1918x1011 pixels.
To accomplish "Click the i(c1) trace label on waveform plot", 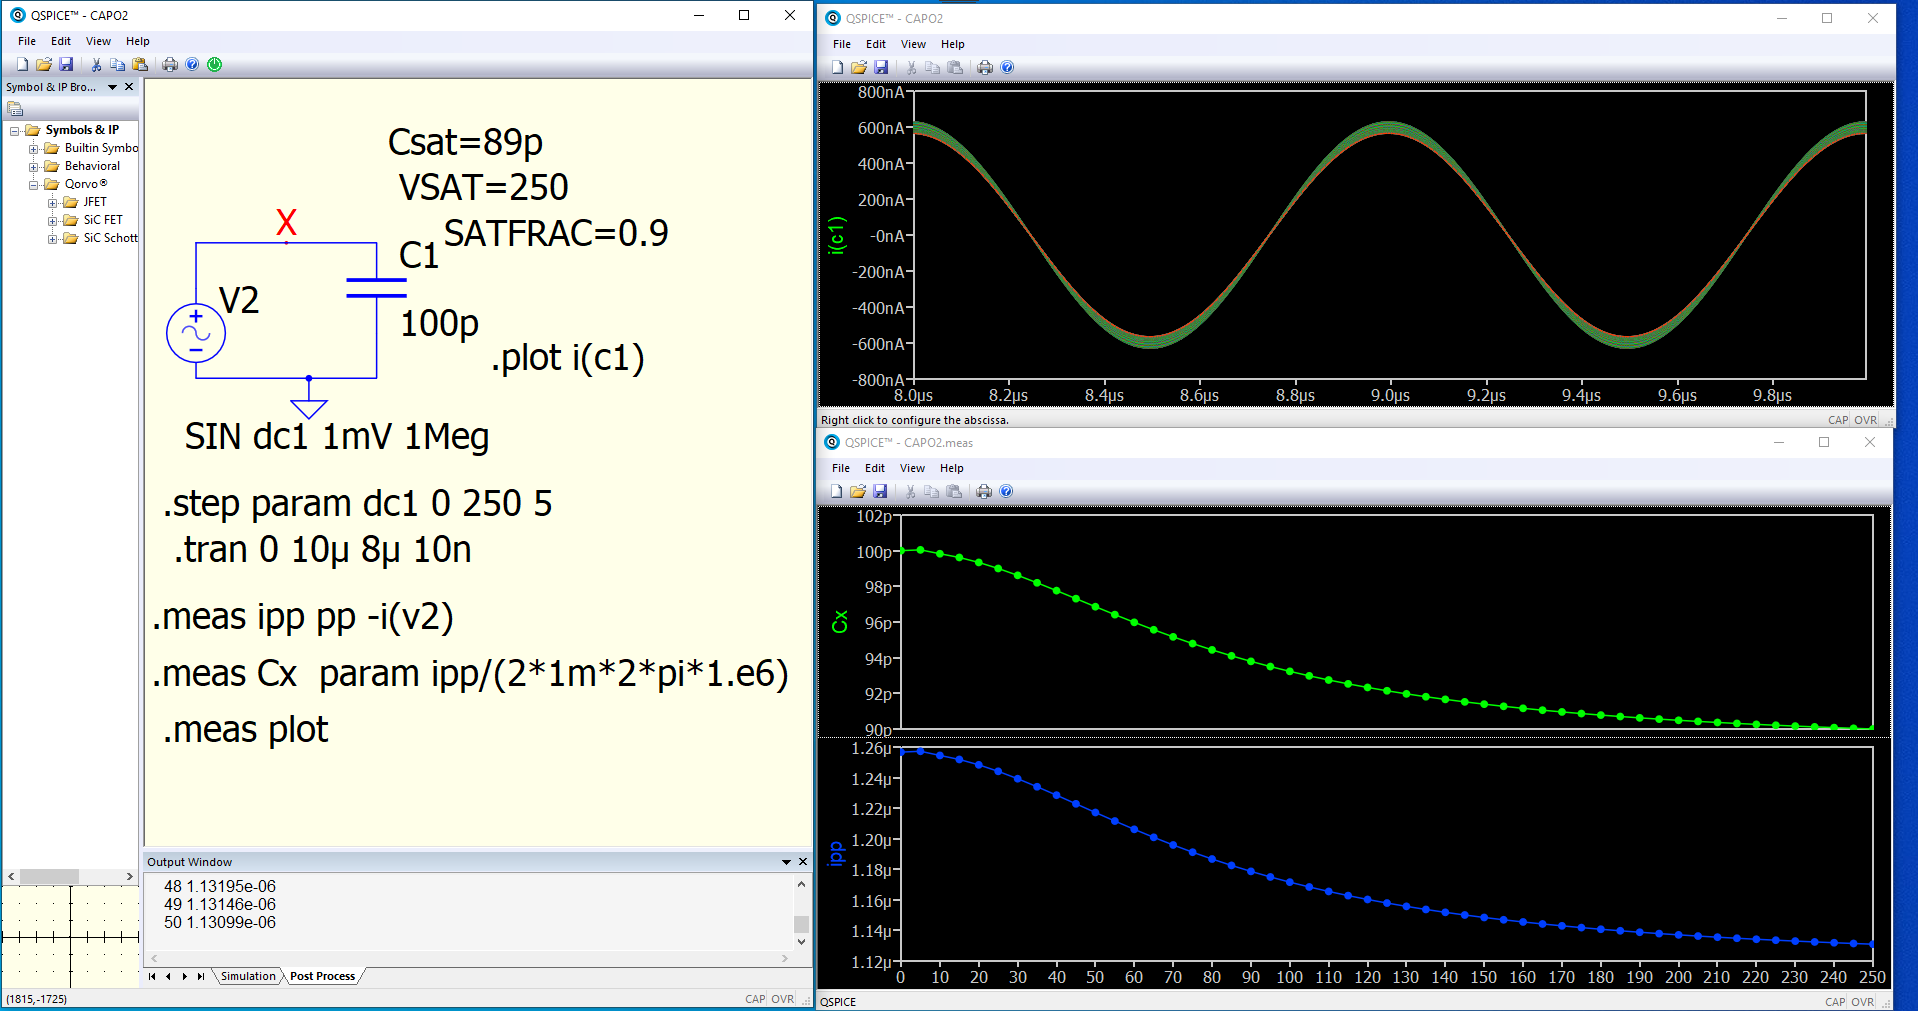I will [838, 236].
